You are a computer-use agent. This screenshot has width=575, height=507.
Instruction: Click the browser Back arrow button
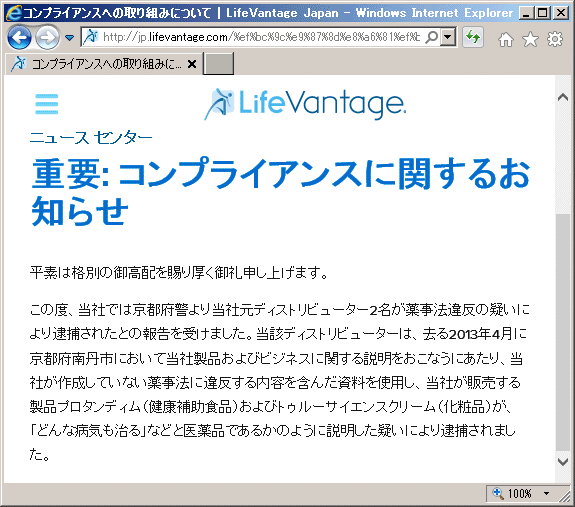19,37
